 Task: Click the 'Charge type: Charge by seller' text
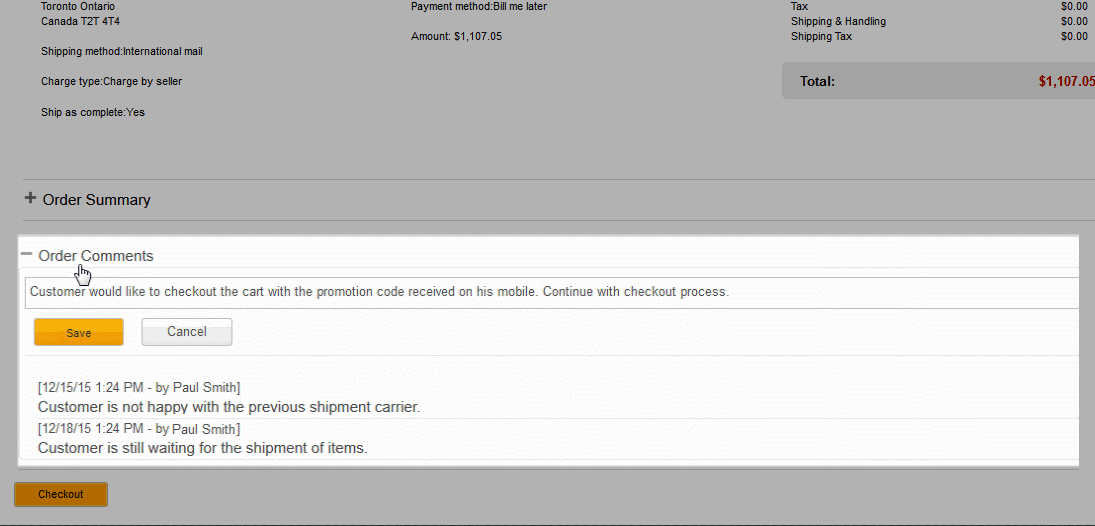tap(111, 82)
